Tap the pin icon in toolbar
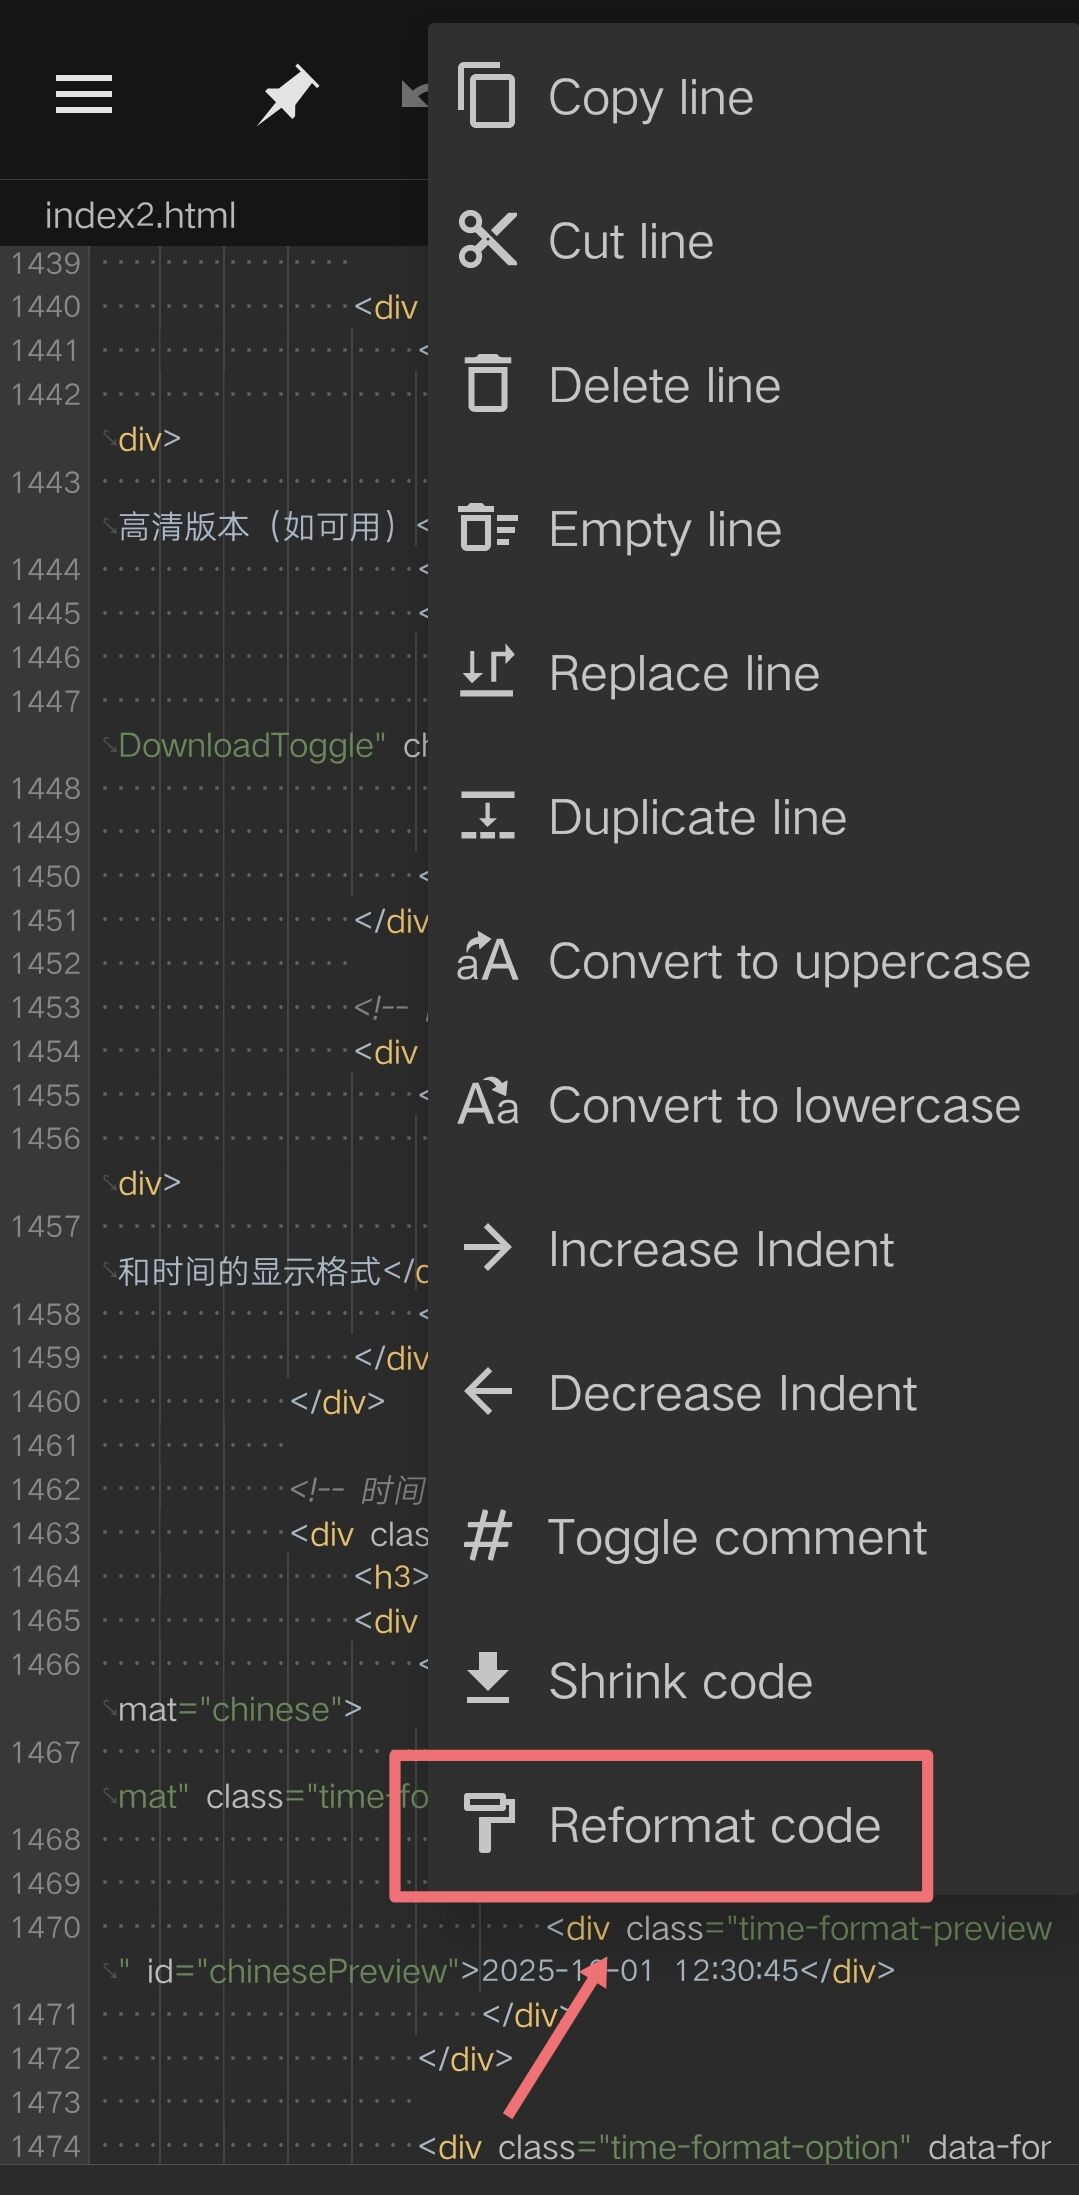 tap(287, 95)
